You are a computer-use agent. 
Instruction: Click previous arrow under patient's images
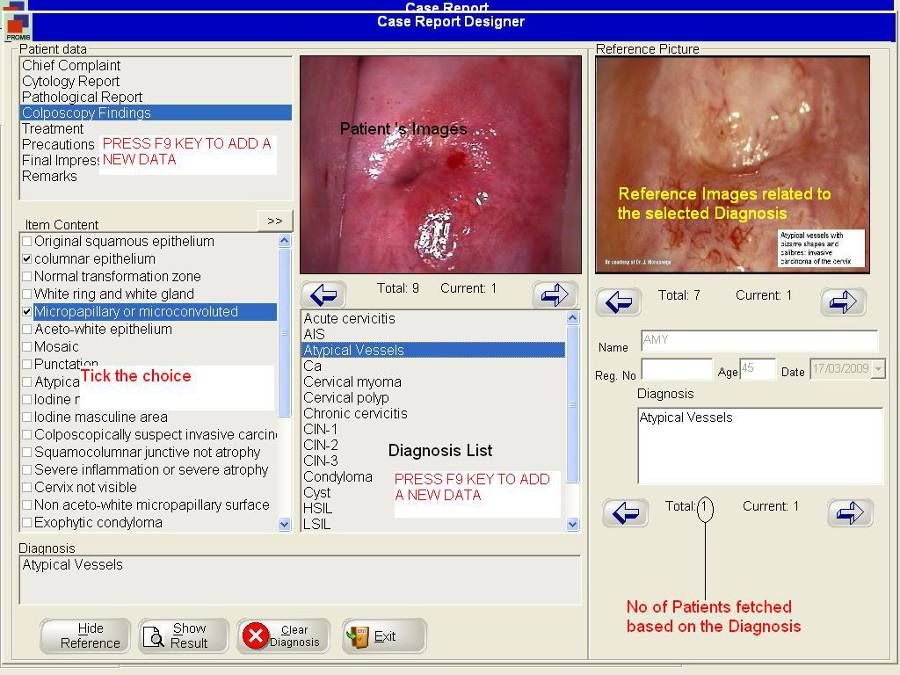click(324, 294)
